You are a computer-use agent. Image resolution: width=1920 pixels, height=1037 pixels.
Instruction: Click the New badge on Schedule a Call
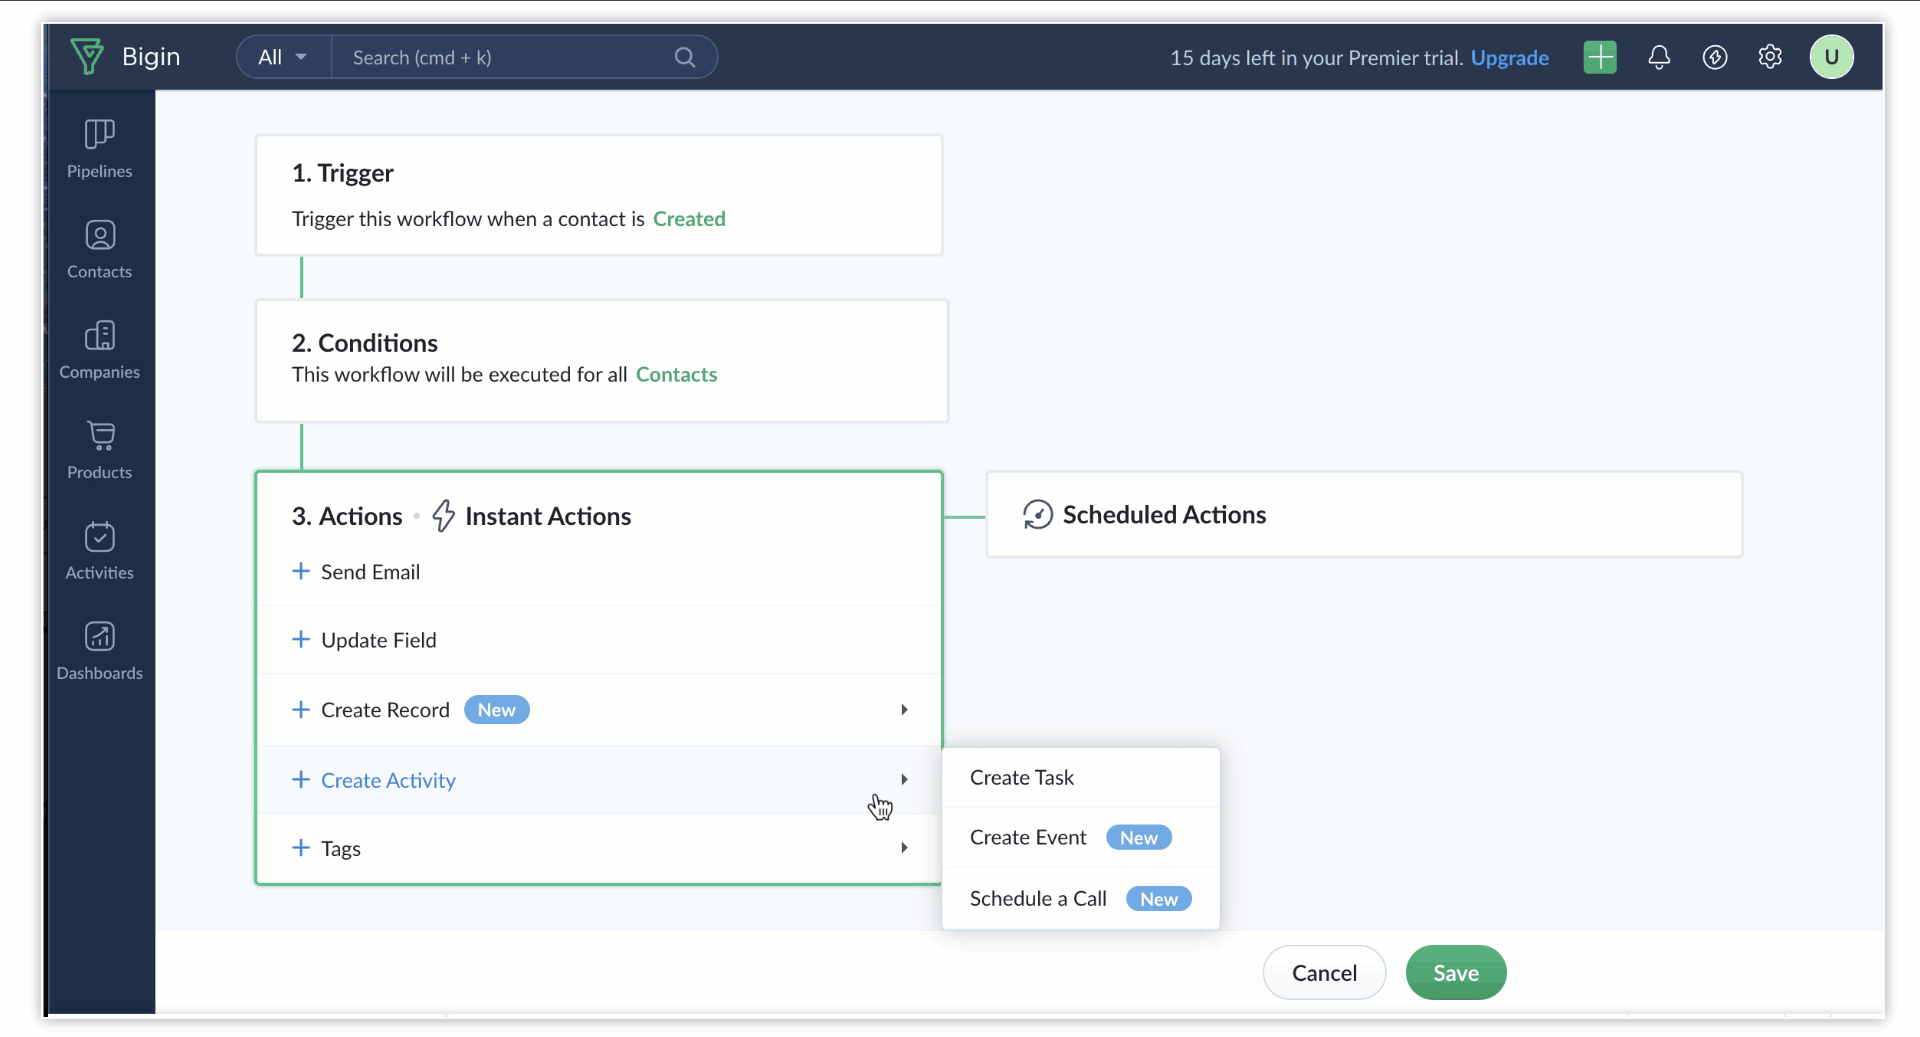pos(1158,898)
